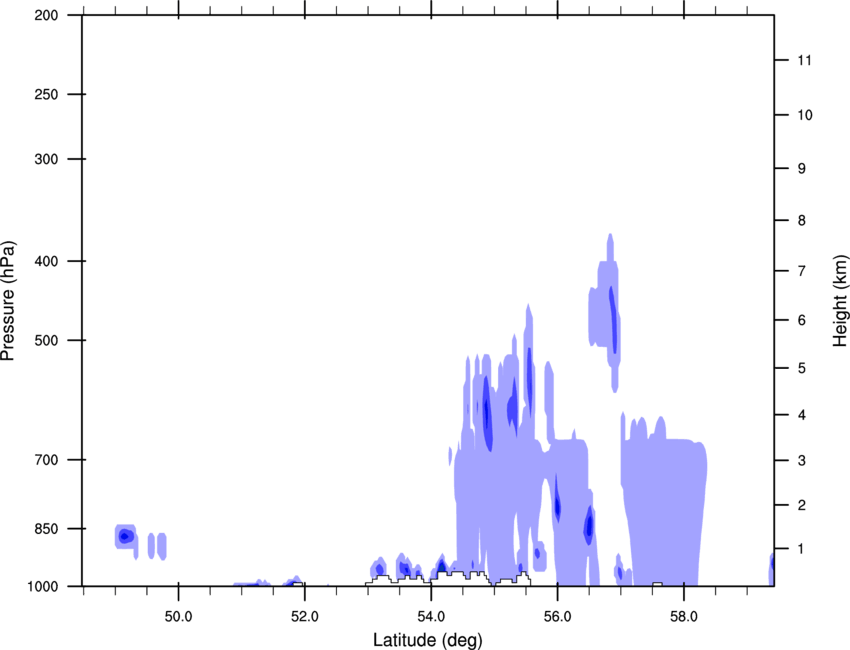
Task: Click the elevated cloud patch near 450 hPa, 57 degrees
Action: pos(605,313)
